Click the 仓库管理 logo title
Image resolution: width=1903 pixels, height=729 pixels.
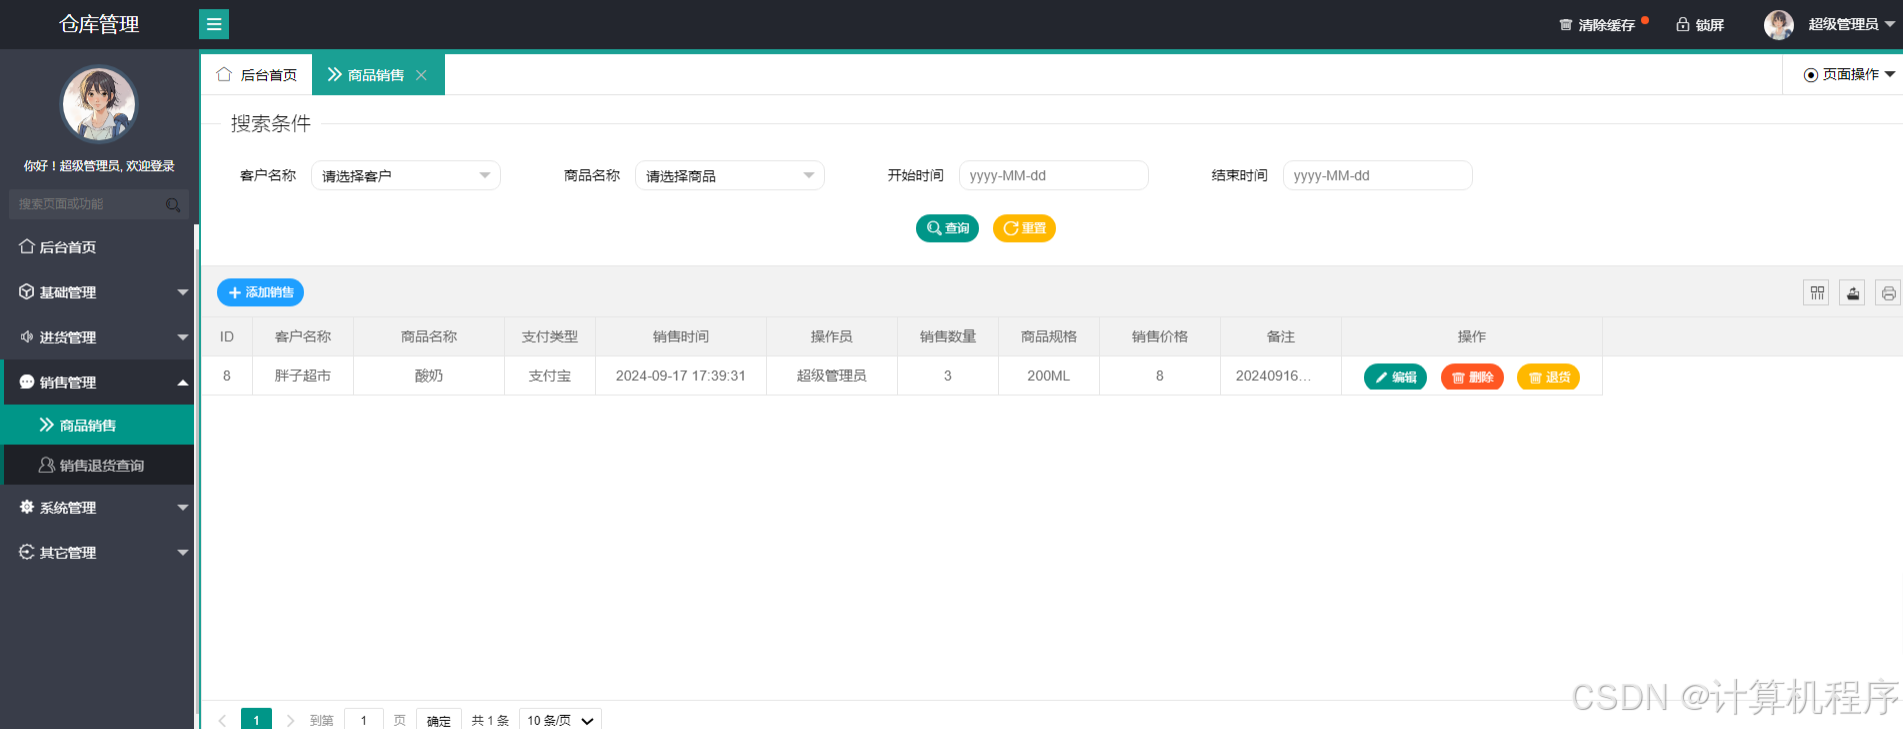tap(99, 24)
